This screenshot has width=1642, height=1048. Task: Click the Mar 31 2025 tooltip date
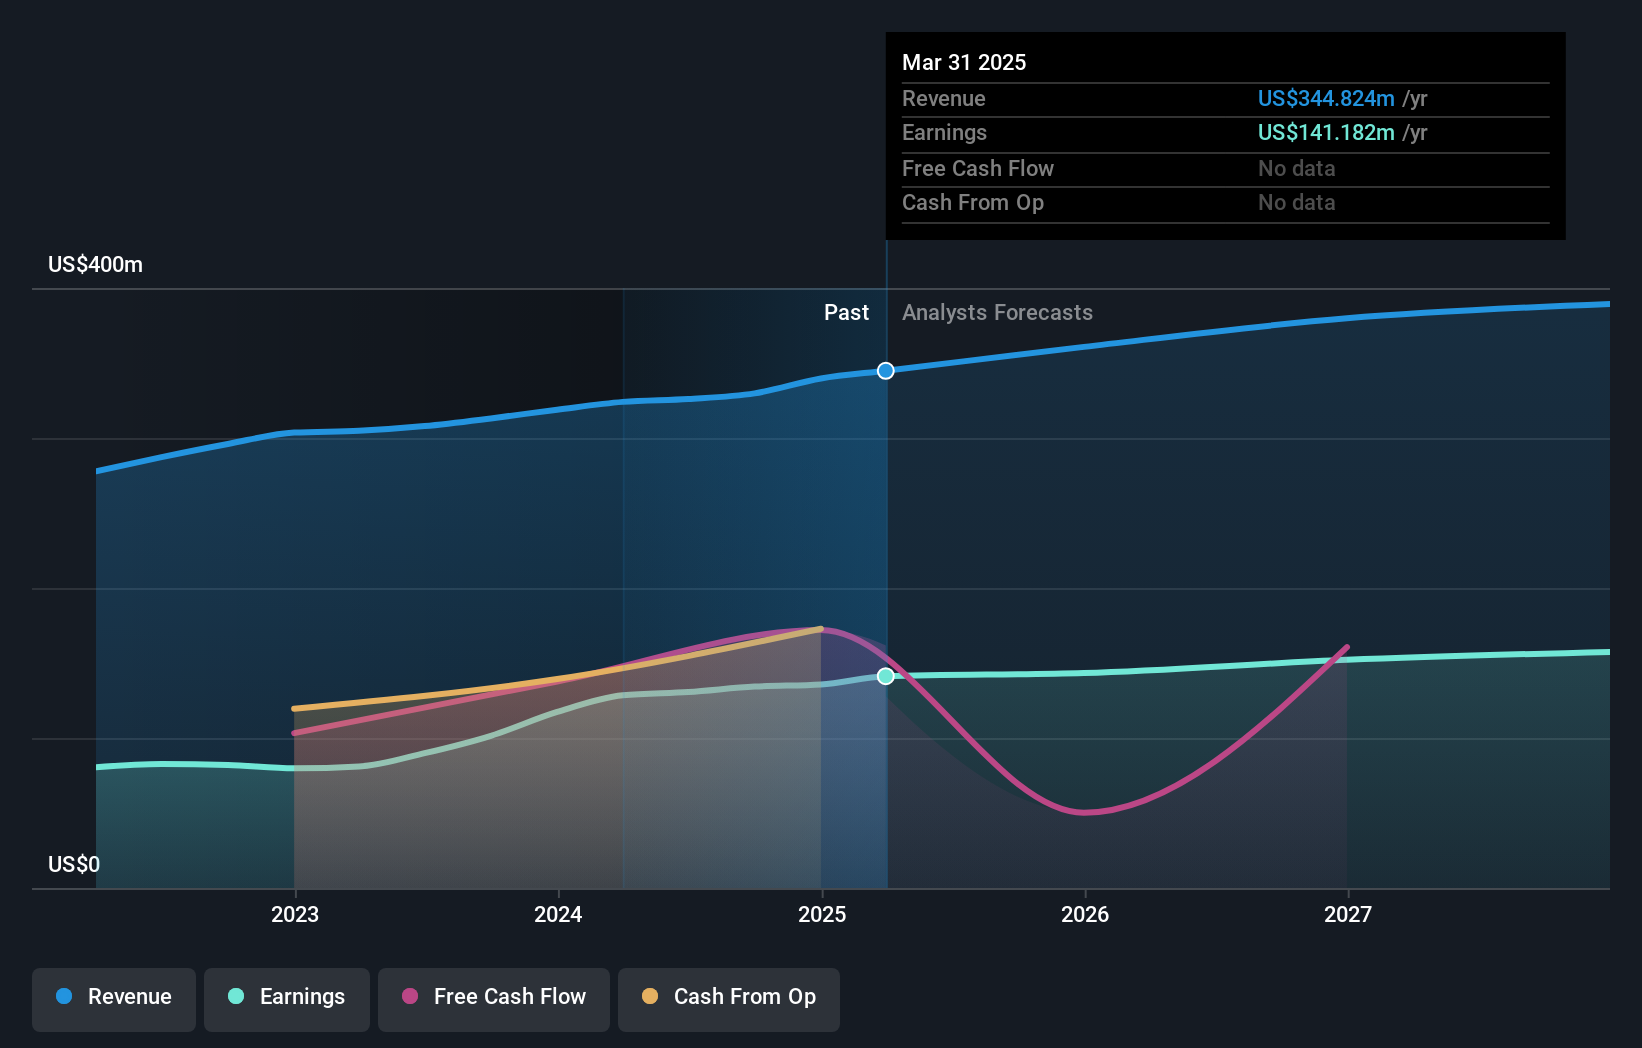point(964,62)
